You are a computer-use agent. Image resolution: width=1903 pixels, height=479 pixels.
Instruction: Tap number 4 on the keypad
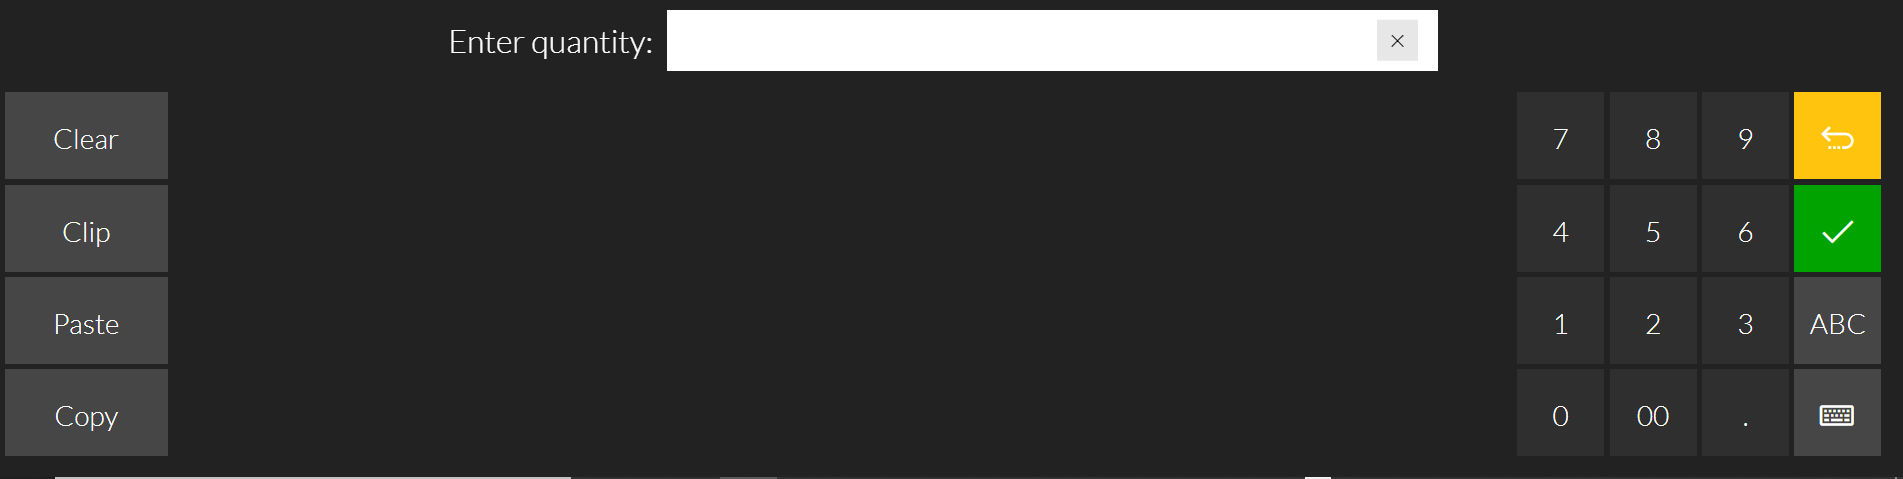coord(1560,229)
